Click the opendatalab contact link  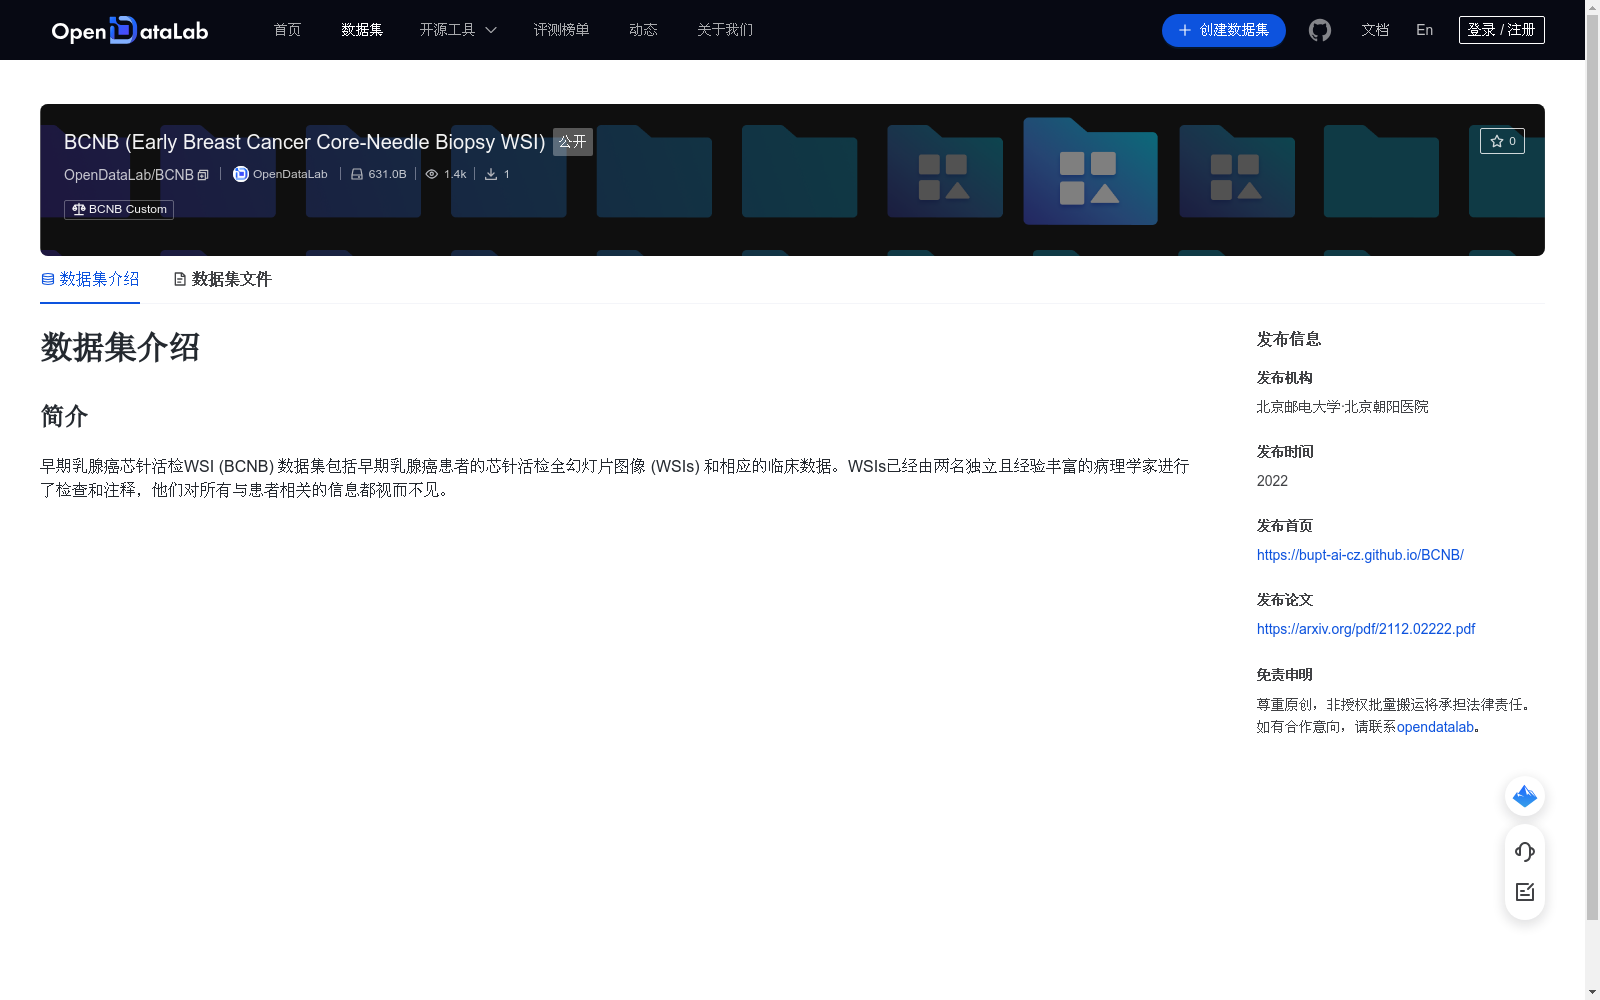coord(1435,727)
